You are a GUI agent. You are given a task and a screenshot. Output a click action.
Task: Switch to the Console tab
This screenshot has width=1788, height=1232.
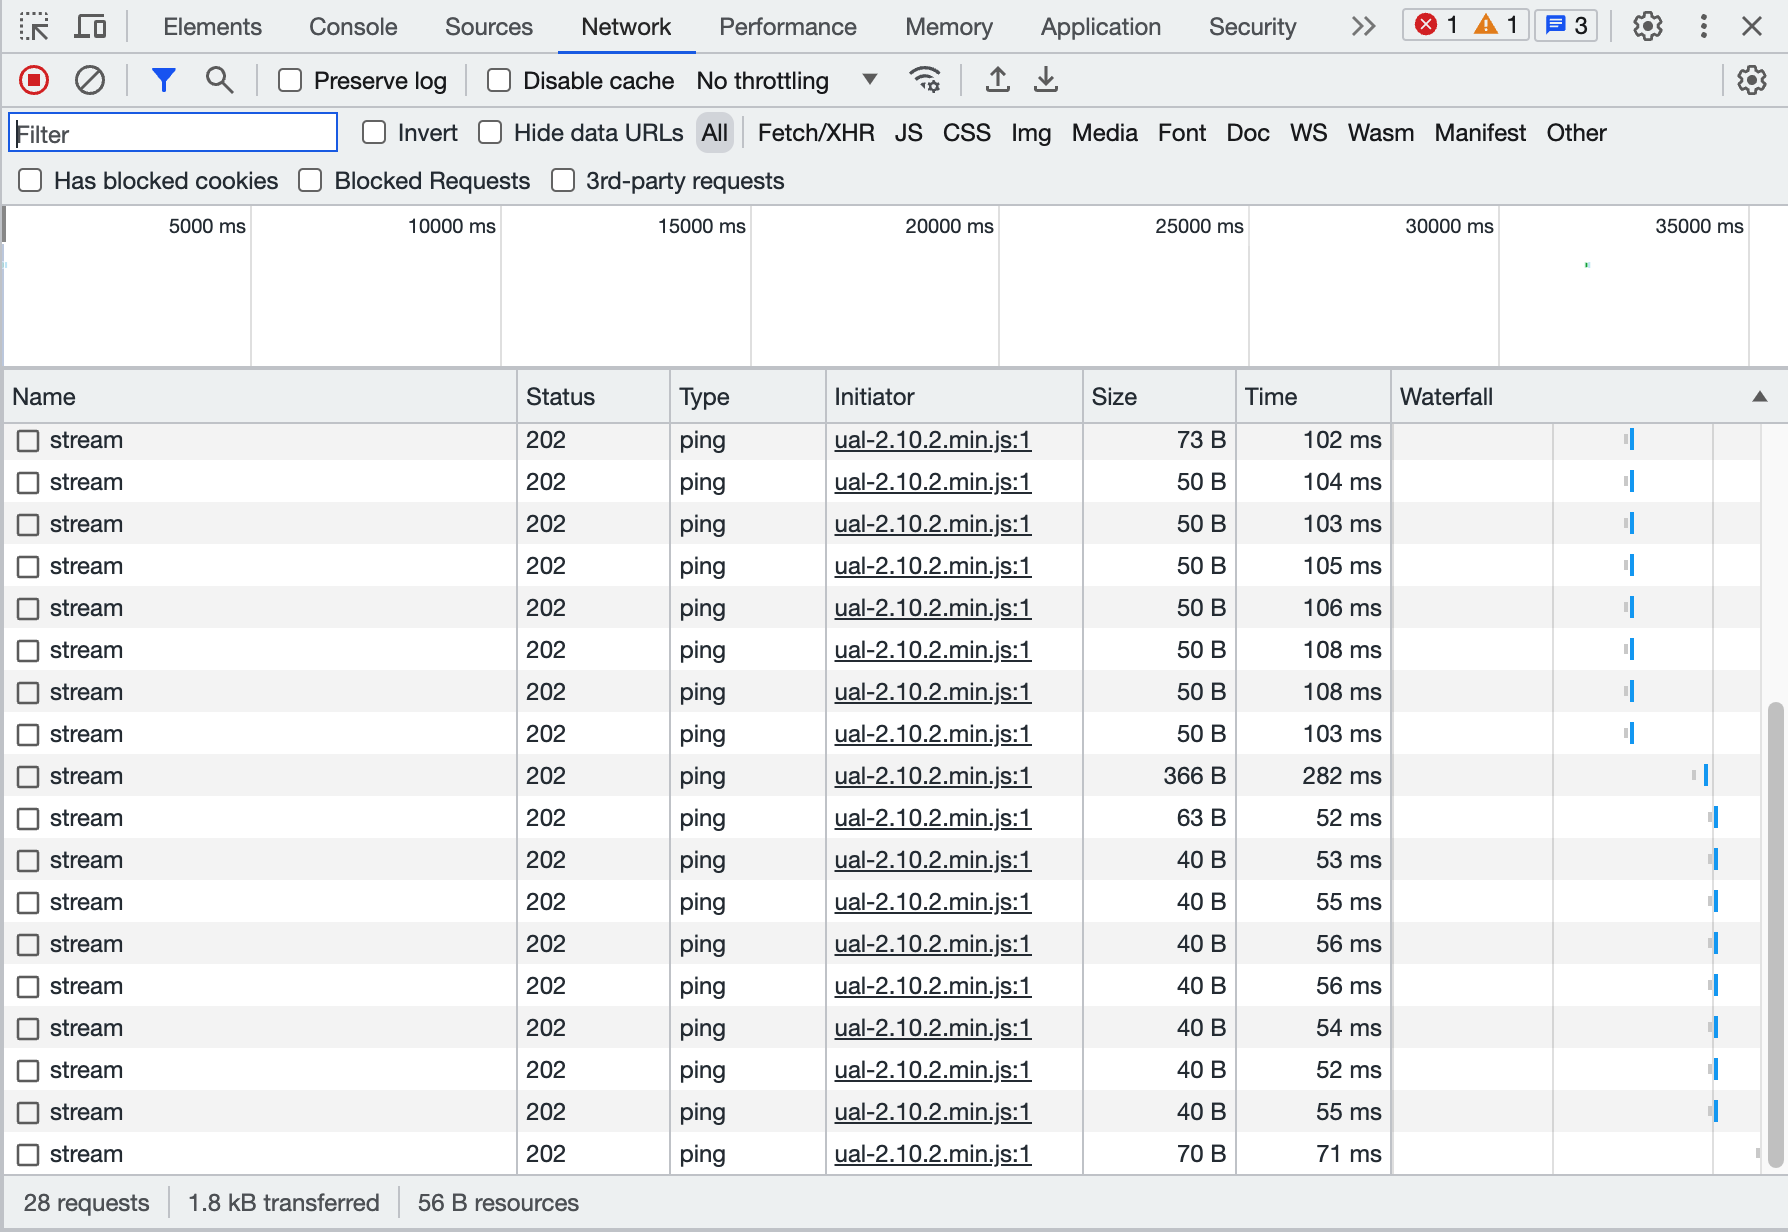[352, 27]
